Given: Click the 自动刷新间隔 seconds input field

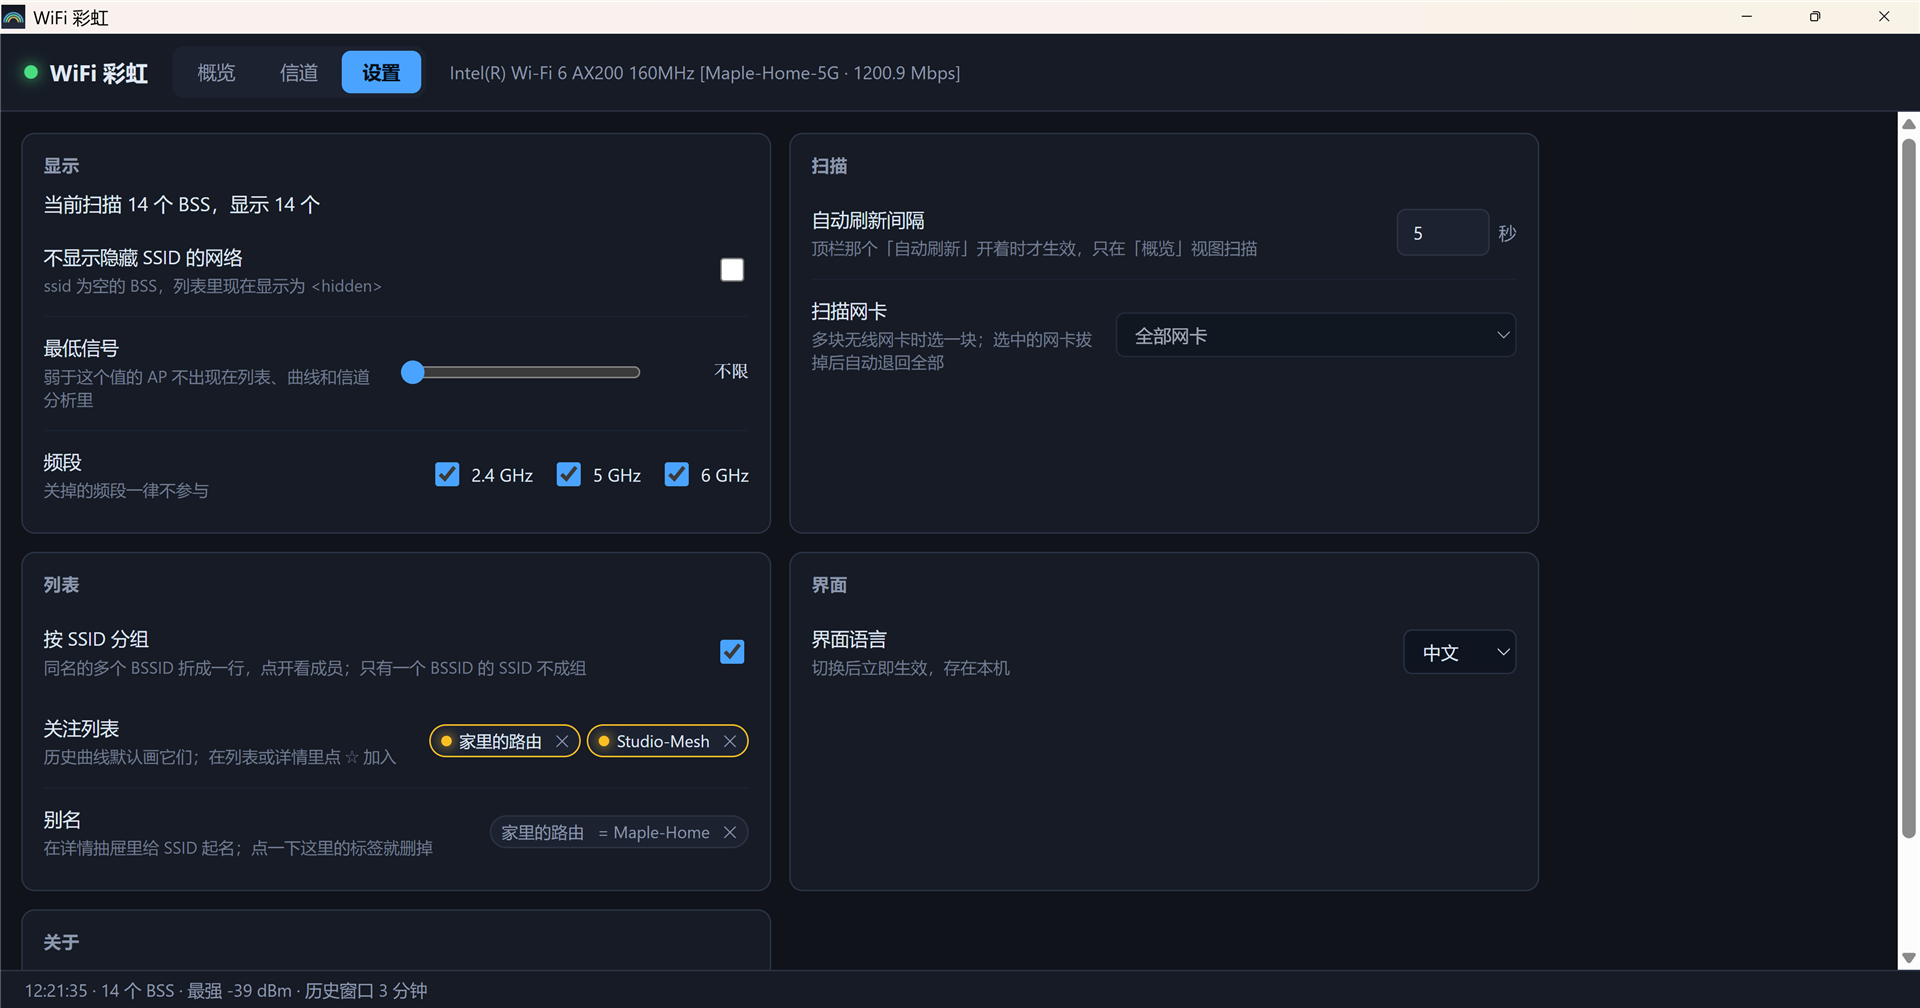Looking at the screenshot, I should (1442, 233).
